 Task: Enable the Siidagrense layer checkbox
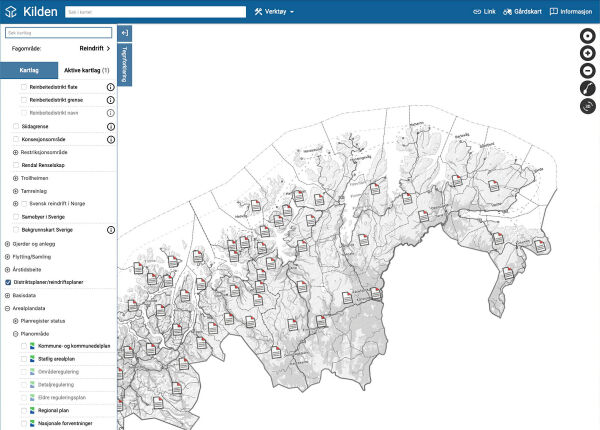pos(16,126)
